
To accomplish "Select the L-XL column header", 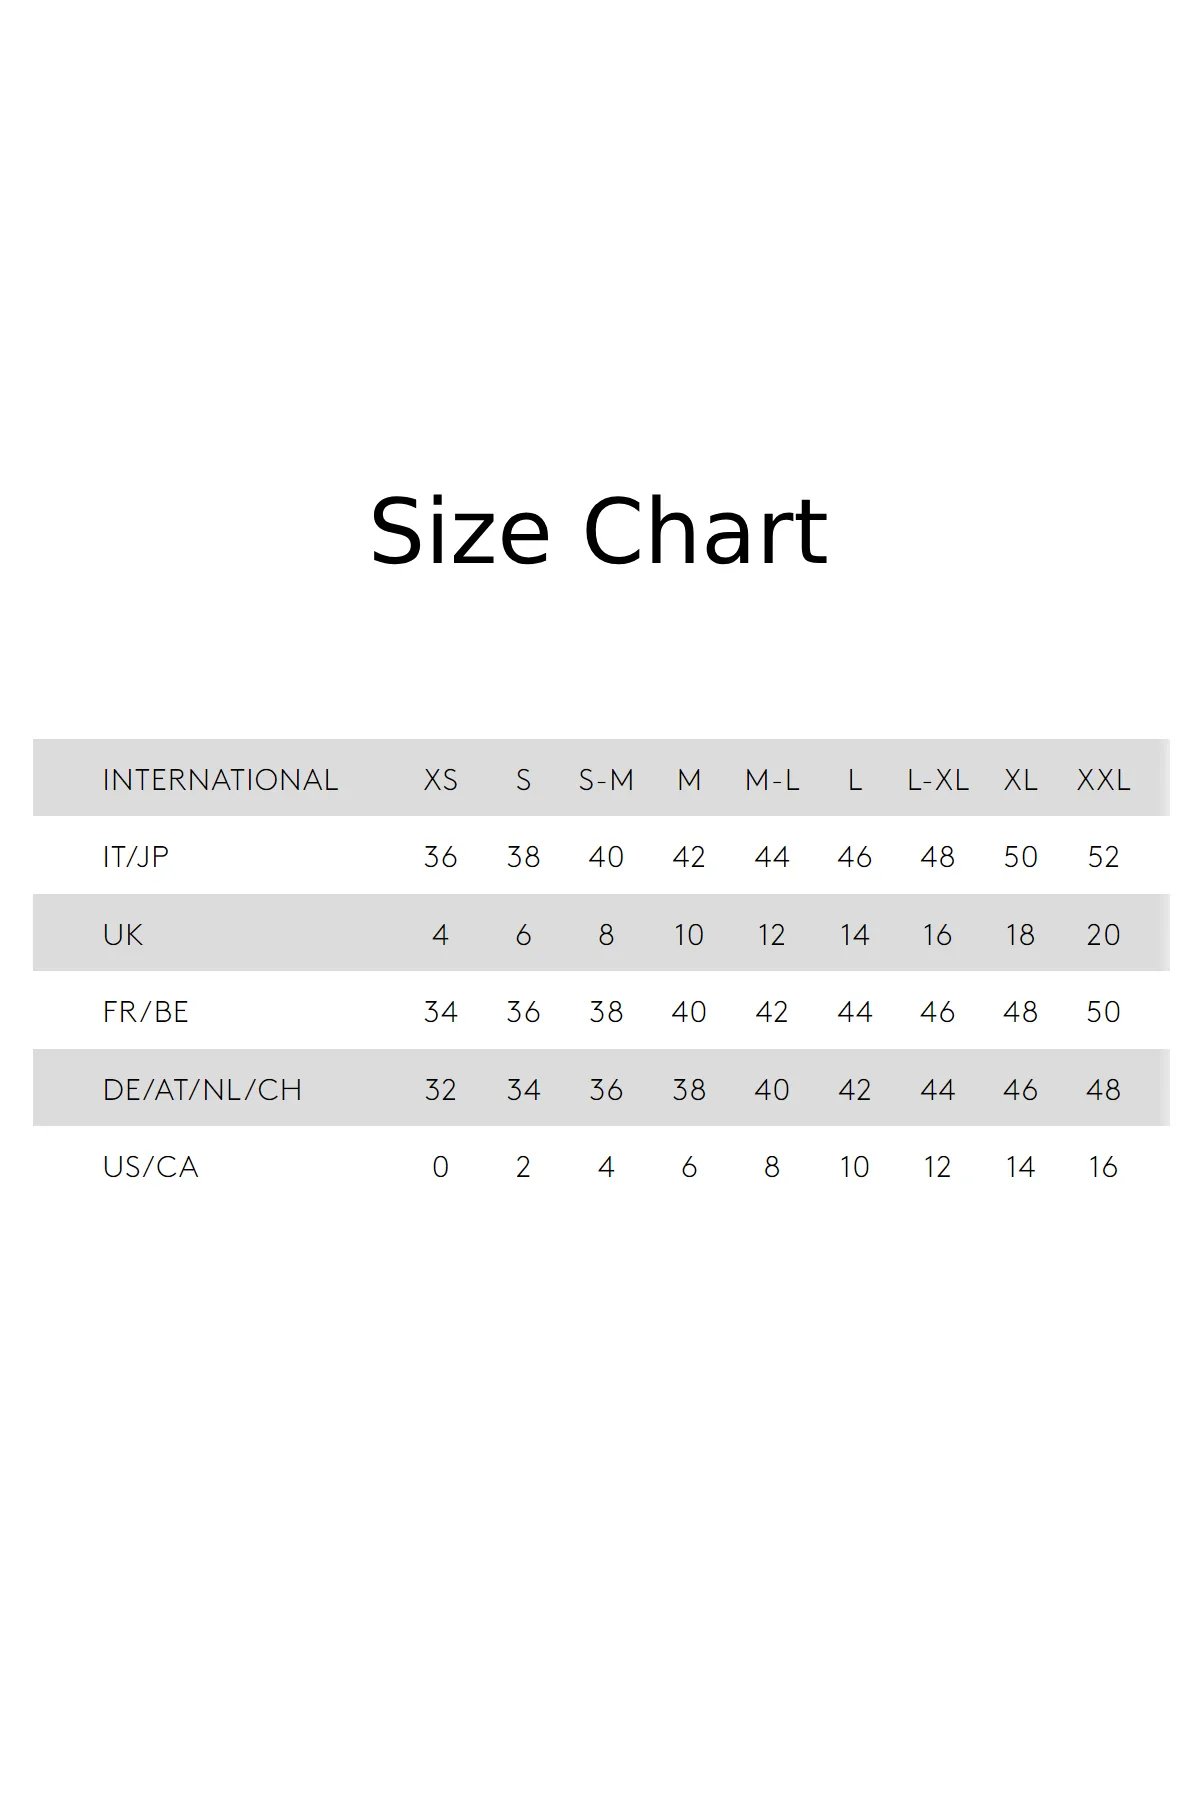I will pyautogui.click(x=938, y=780).
